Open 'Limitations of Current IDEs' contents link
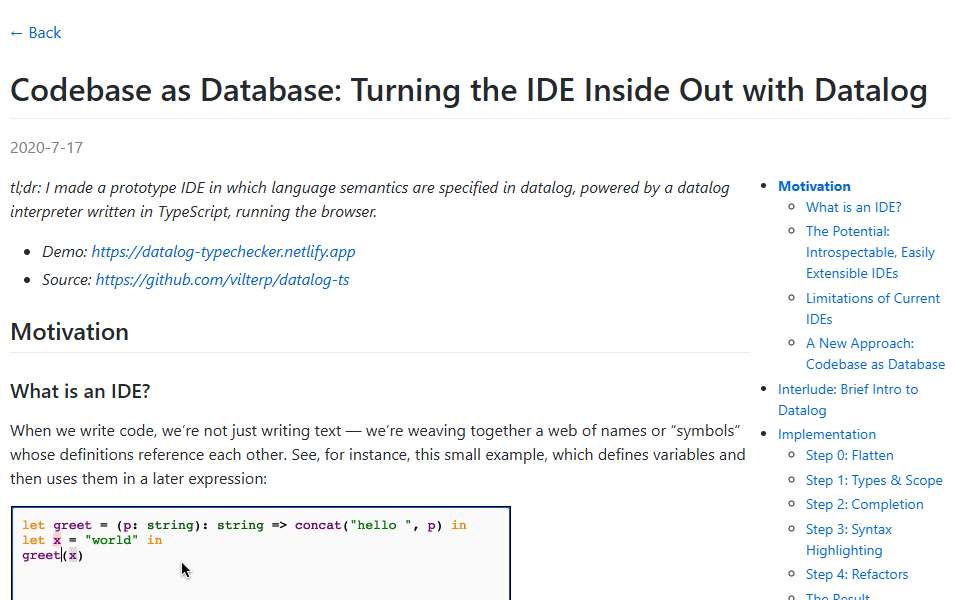This screenshot has height=600, width=960. coord(872,309)
